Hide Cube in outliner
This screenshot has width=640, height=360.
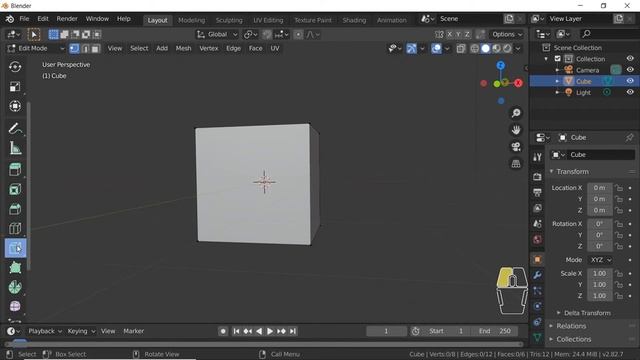tap(630, 81)
